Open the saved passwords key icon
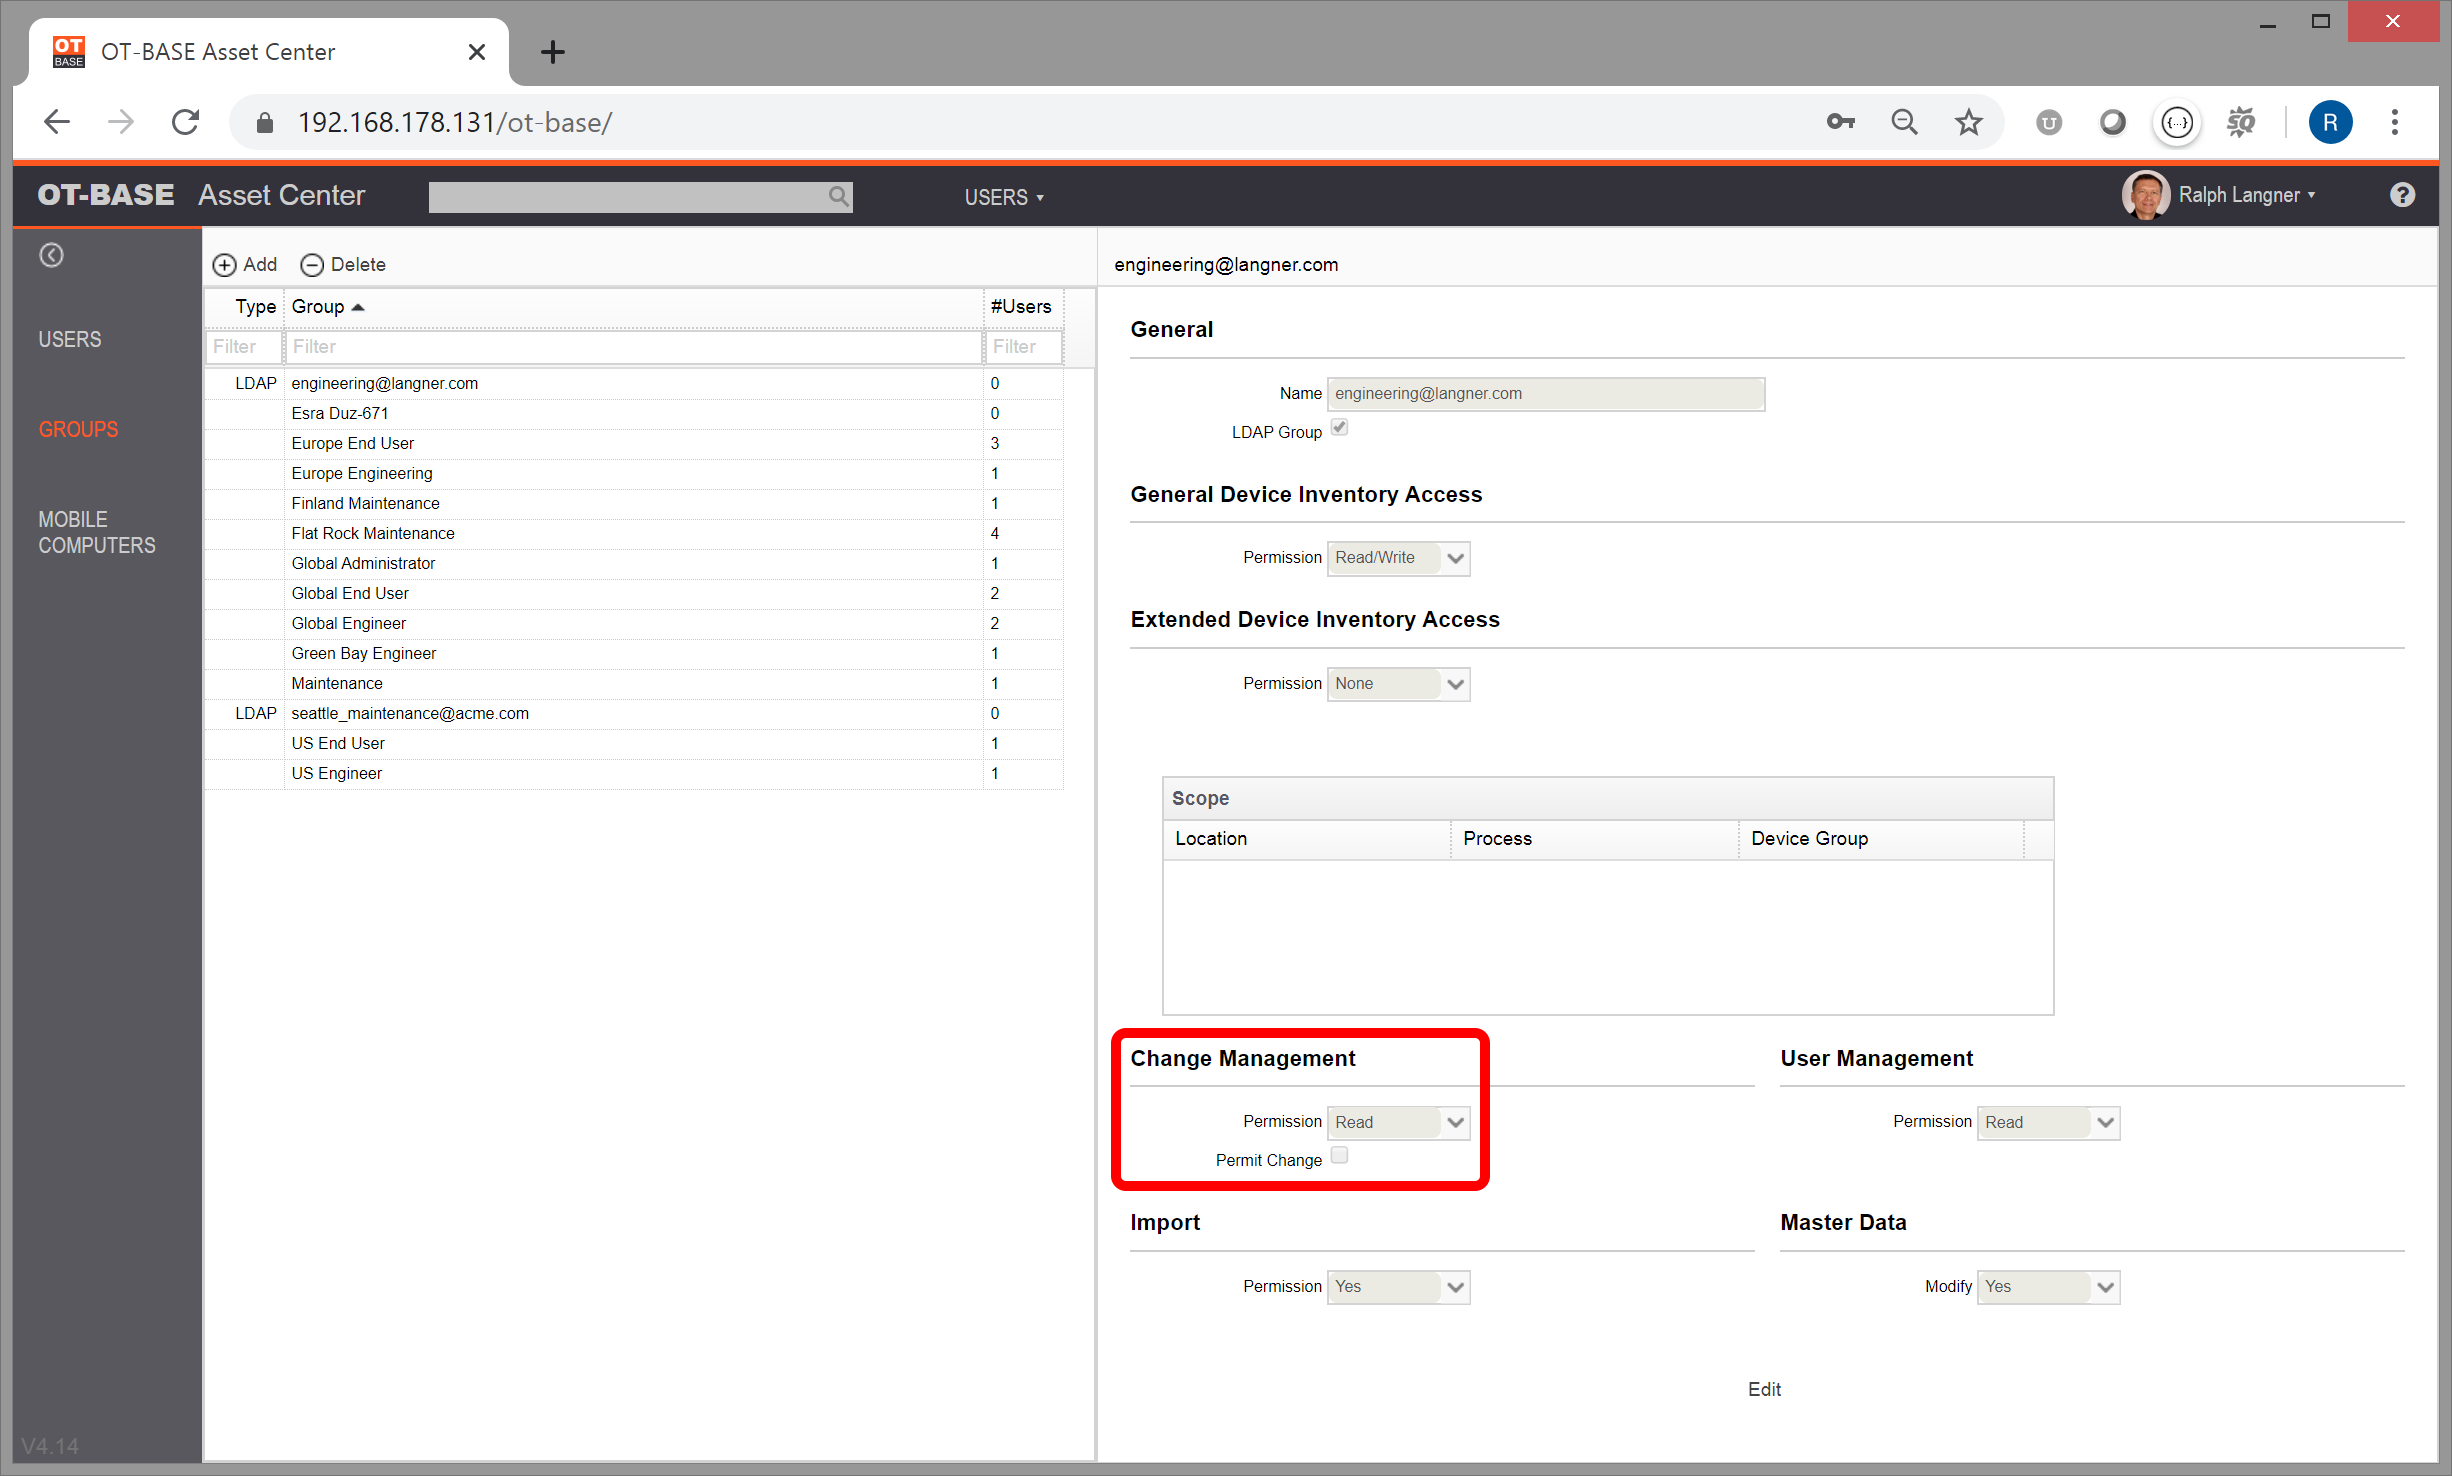This screenshot has height=1476, width=2452. (x=1840, y=122)
